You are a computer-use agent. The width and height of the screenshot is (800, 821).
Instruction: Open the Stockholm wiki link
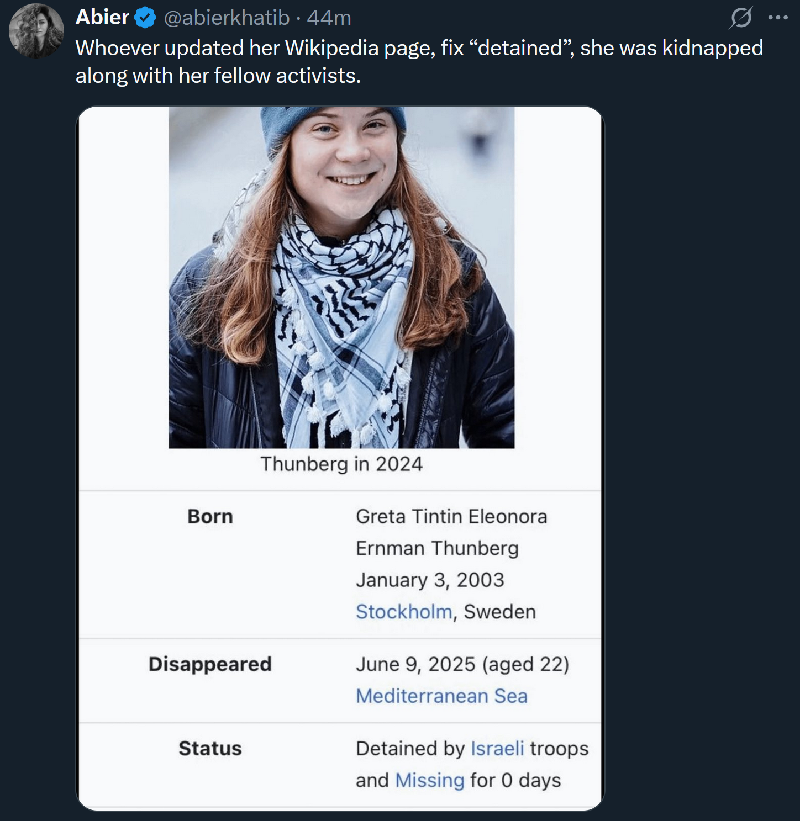click(x=404, y=612)
